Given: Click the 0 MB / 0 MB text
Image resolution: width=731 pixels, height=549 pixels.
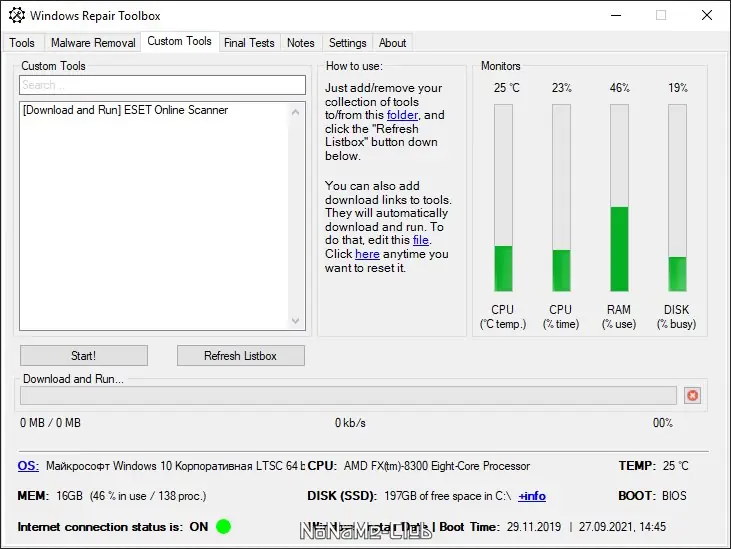Looking at the screenshot, I should click(50, 423).
